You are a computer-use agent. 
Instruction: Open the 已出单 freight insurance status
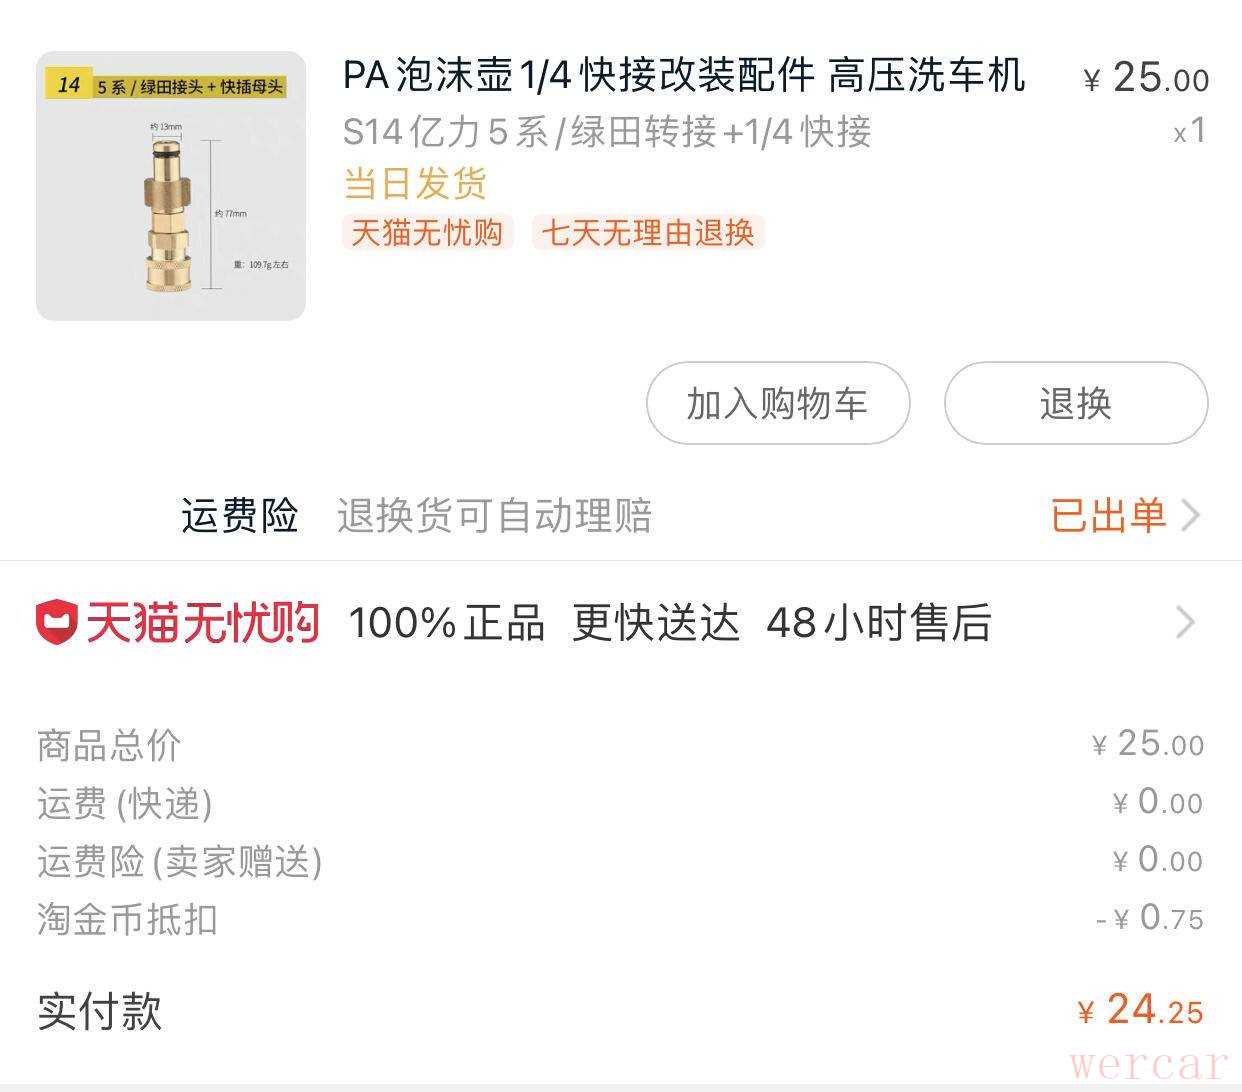[1108, 516]
